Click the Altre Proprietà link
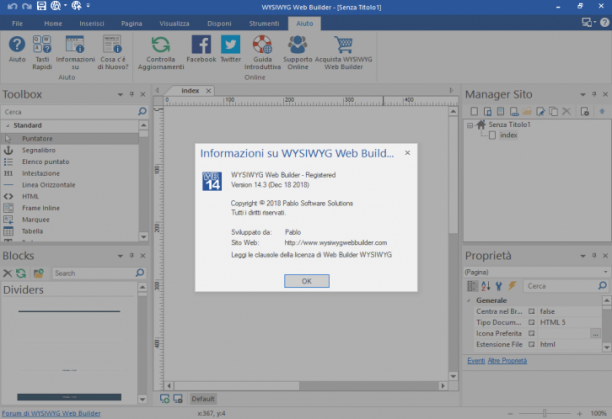 507,360
